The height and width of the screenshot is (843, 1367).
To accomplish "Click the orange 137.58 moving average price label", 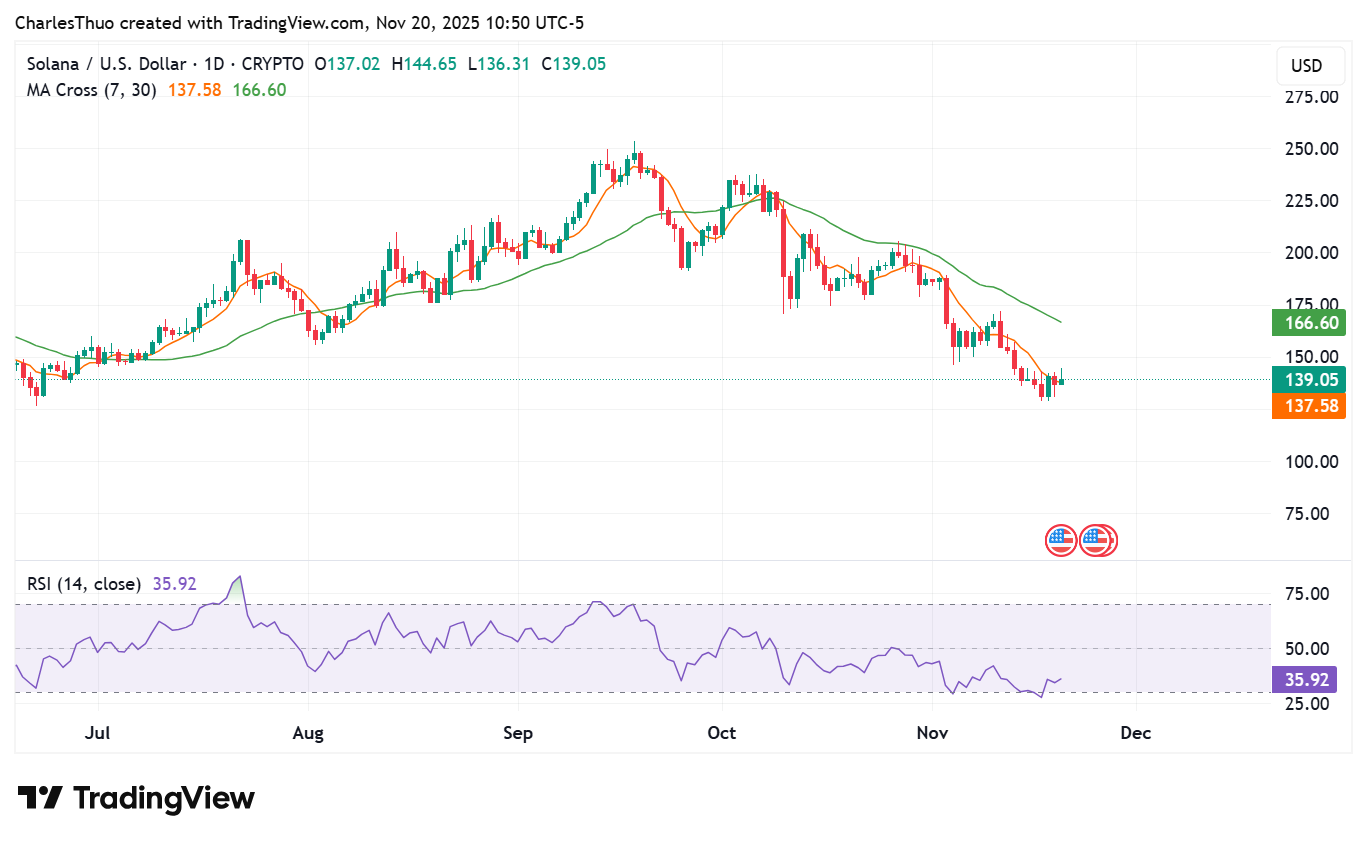I will pos(1308,406).
